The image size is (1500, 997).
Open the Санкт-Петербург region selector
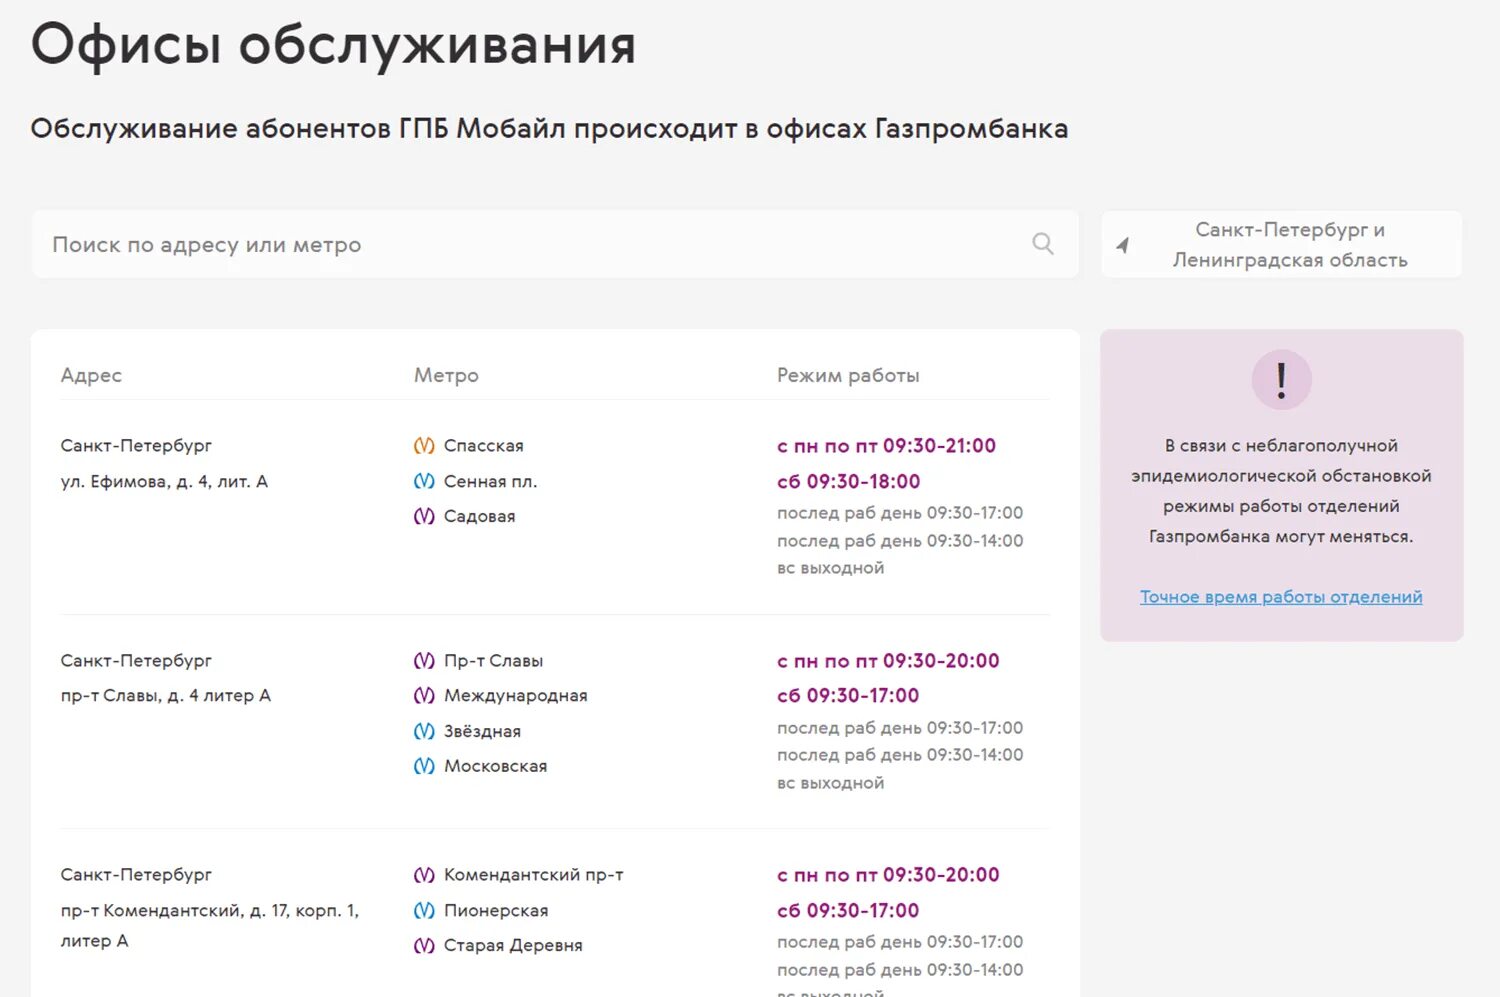coord(1281,244)
